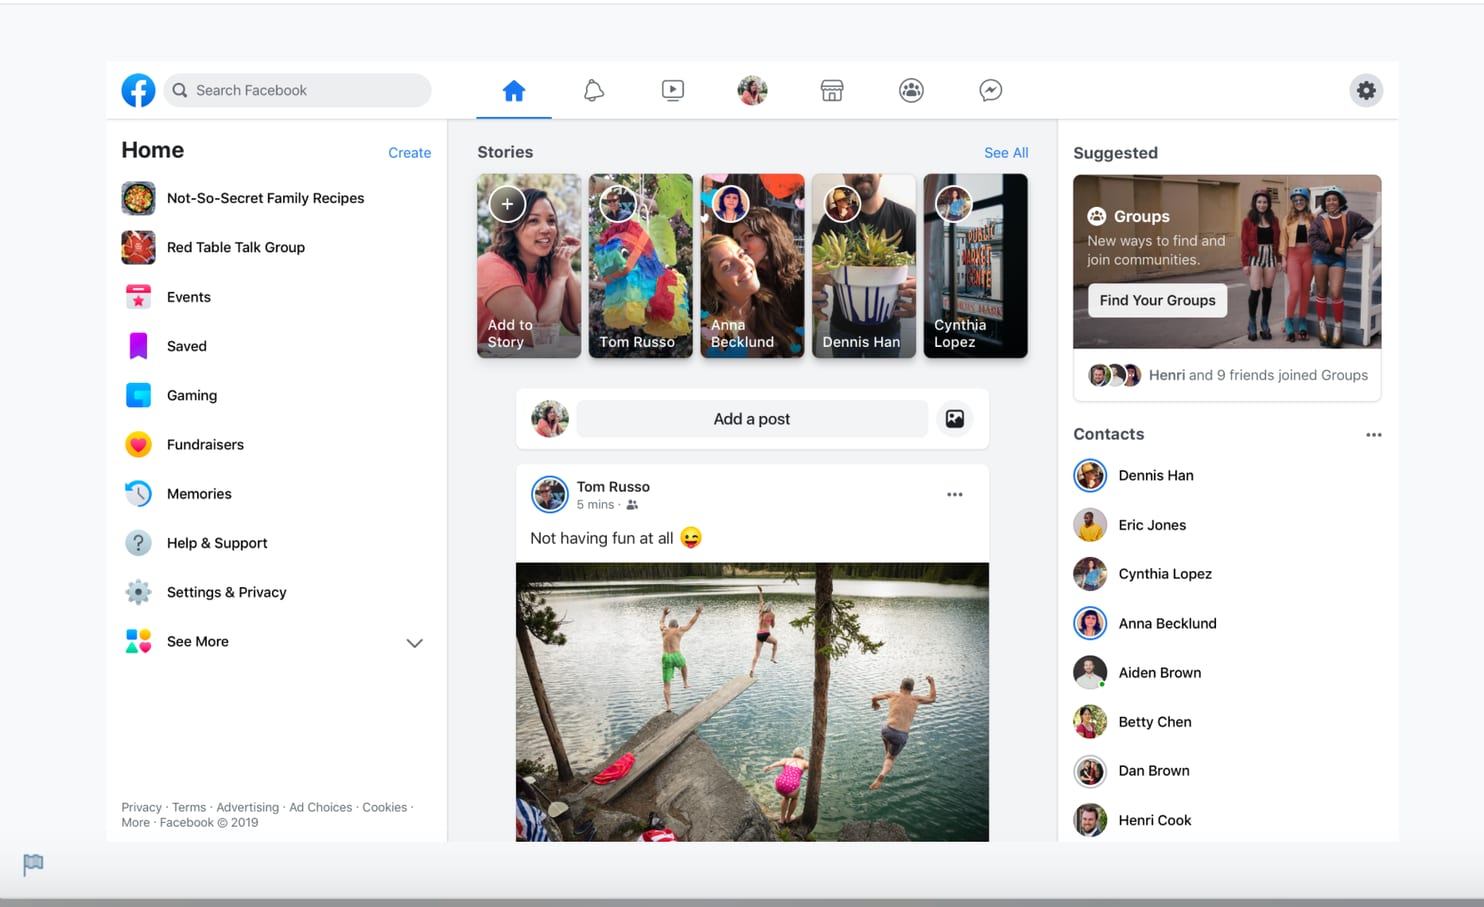Click See All stories link
This screenshot has height=907, width=1484.
[1005, 153]
